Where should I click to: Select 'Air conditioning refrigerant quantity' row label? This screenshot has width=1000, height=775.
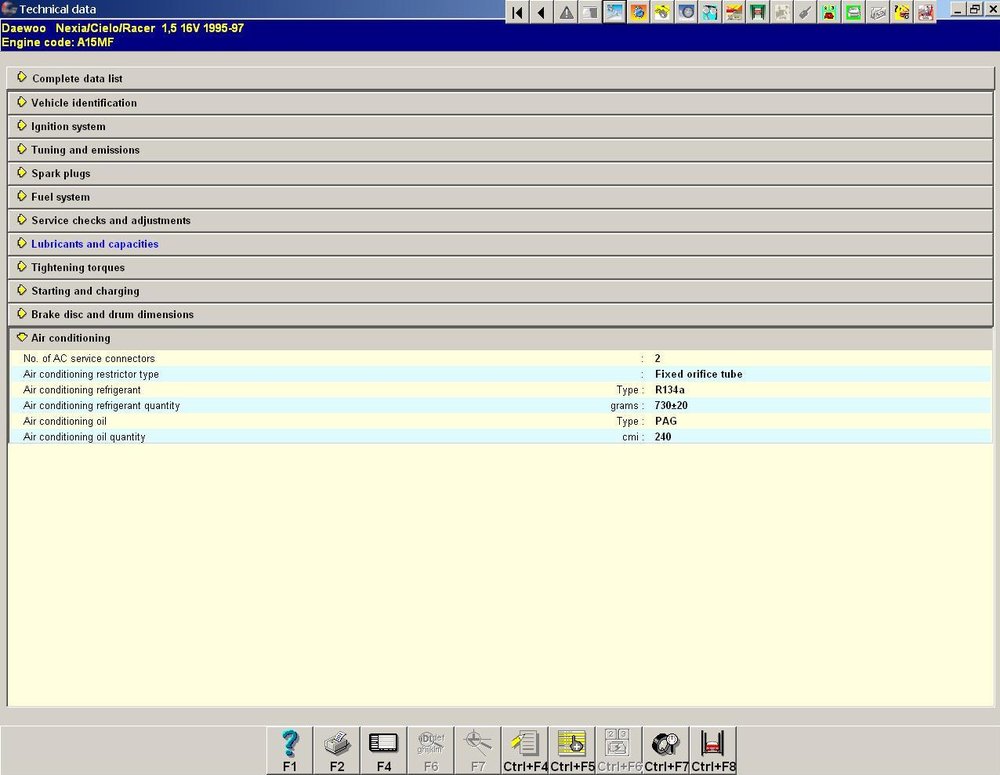click(x=101, y=406)
